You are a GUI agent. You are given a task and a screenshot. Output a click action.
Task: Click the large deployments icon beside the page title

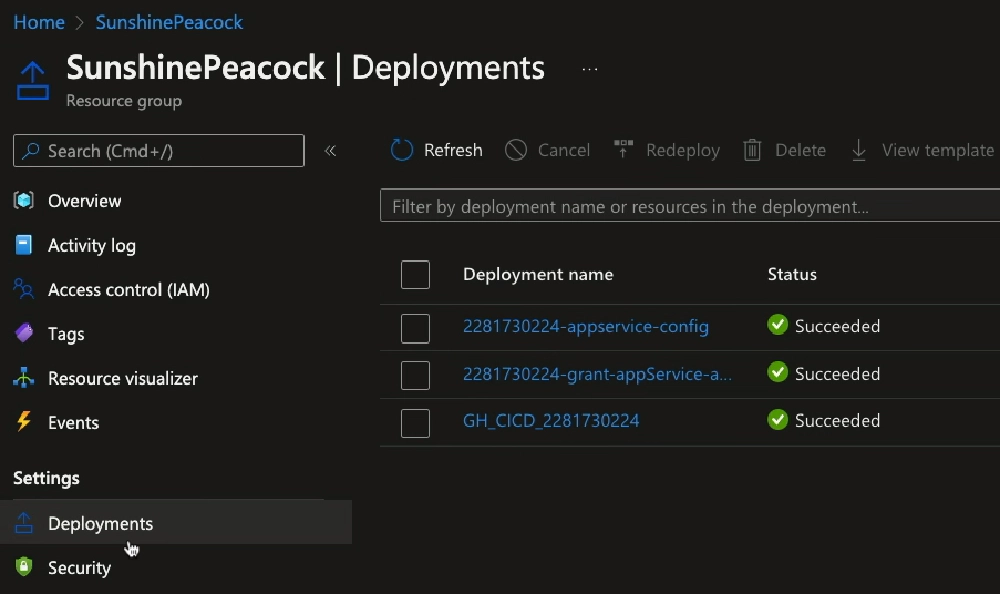(x=33, y=81)
